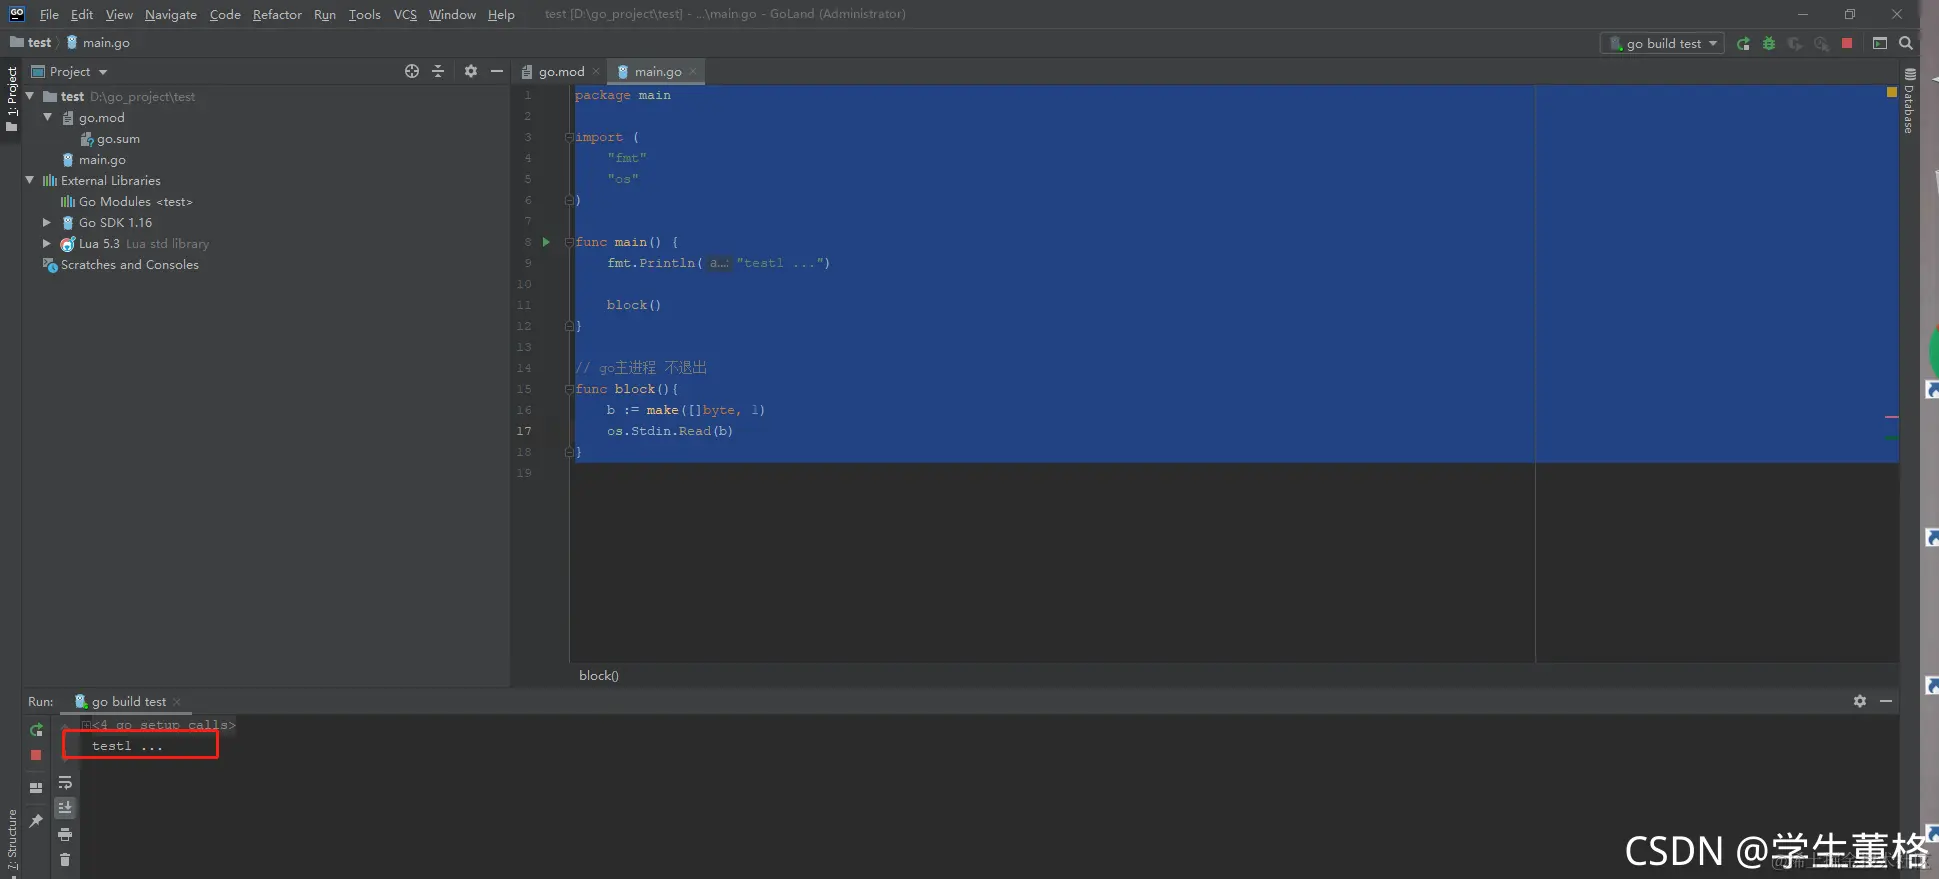1939x879 pixels.
Task: Open the VCS menu
Action: pos(405,14)
